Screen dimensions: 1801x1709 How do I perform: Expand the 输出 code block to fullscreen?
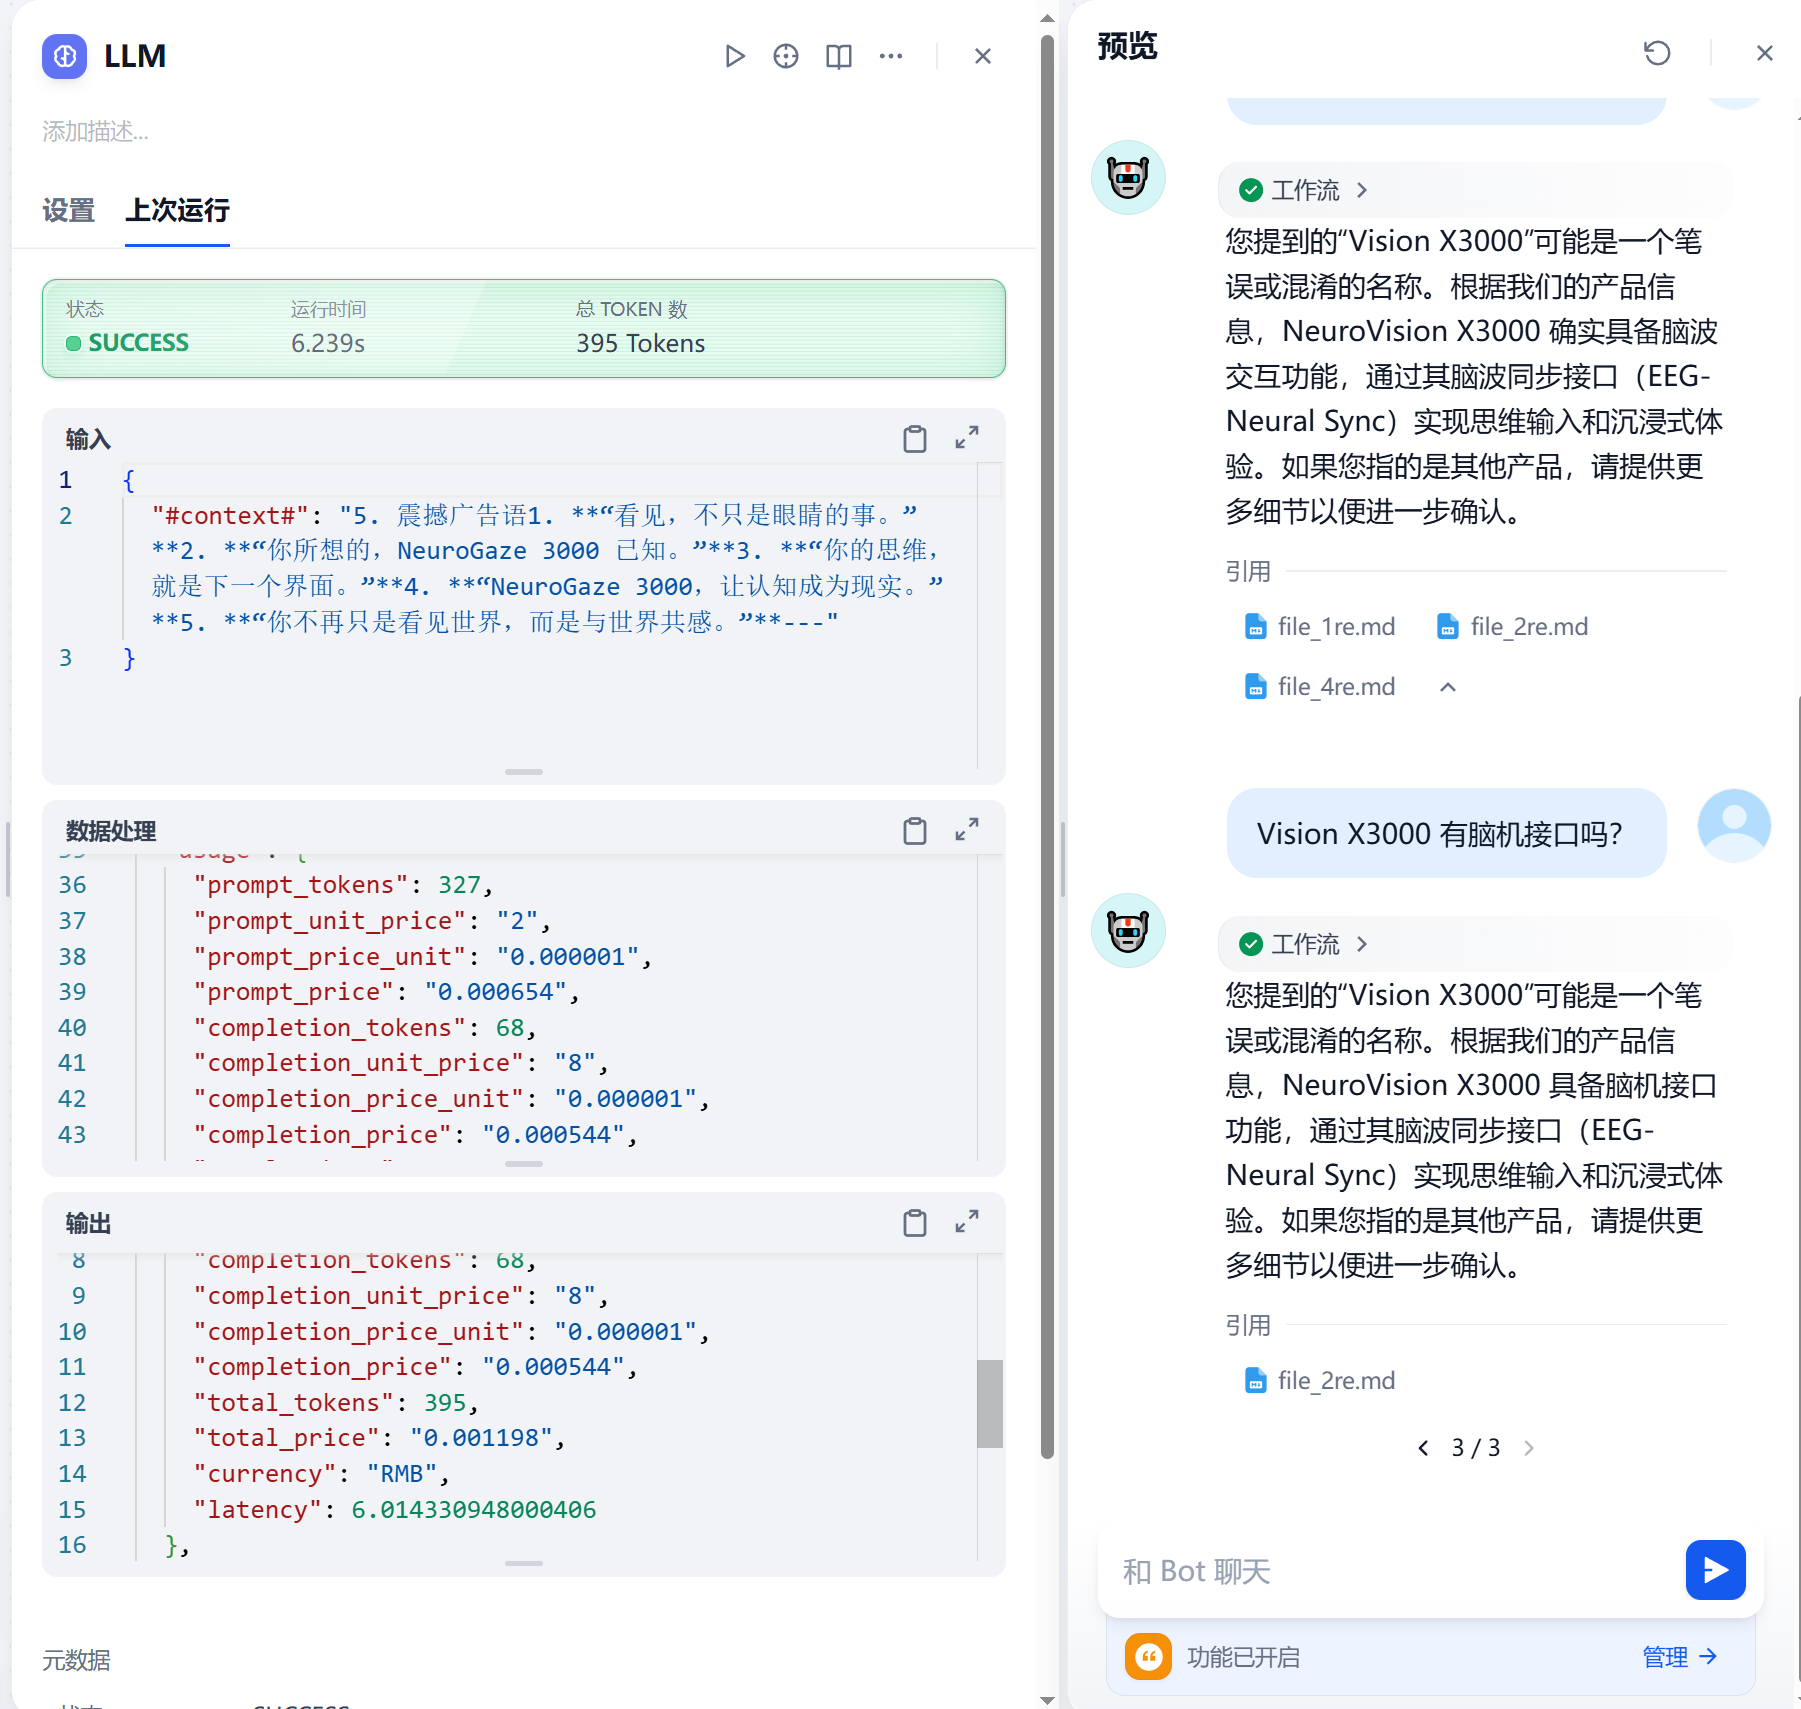967,1222
